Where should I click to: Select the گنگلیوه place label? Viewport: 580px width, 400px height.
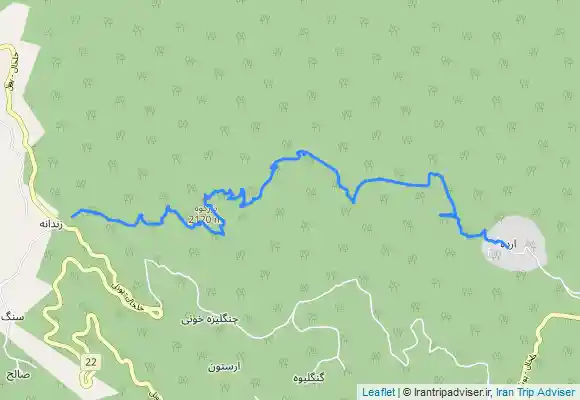pyautogui.click(x=309, y=378)
